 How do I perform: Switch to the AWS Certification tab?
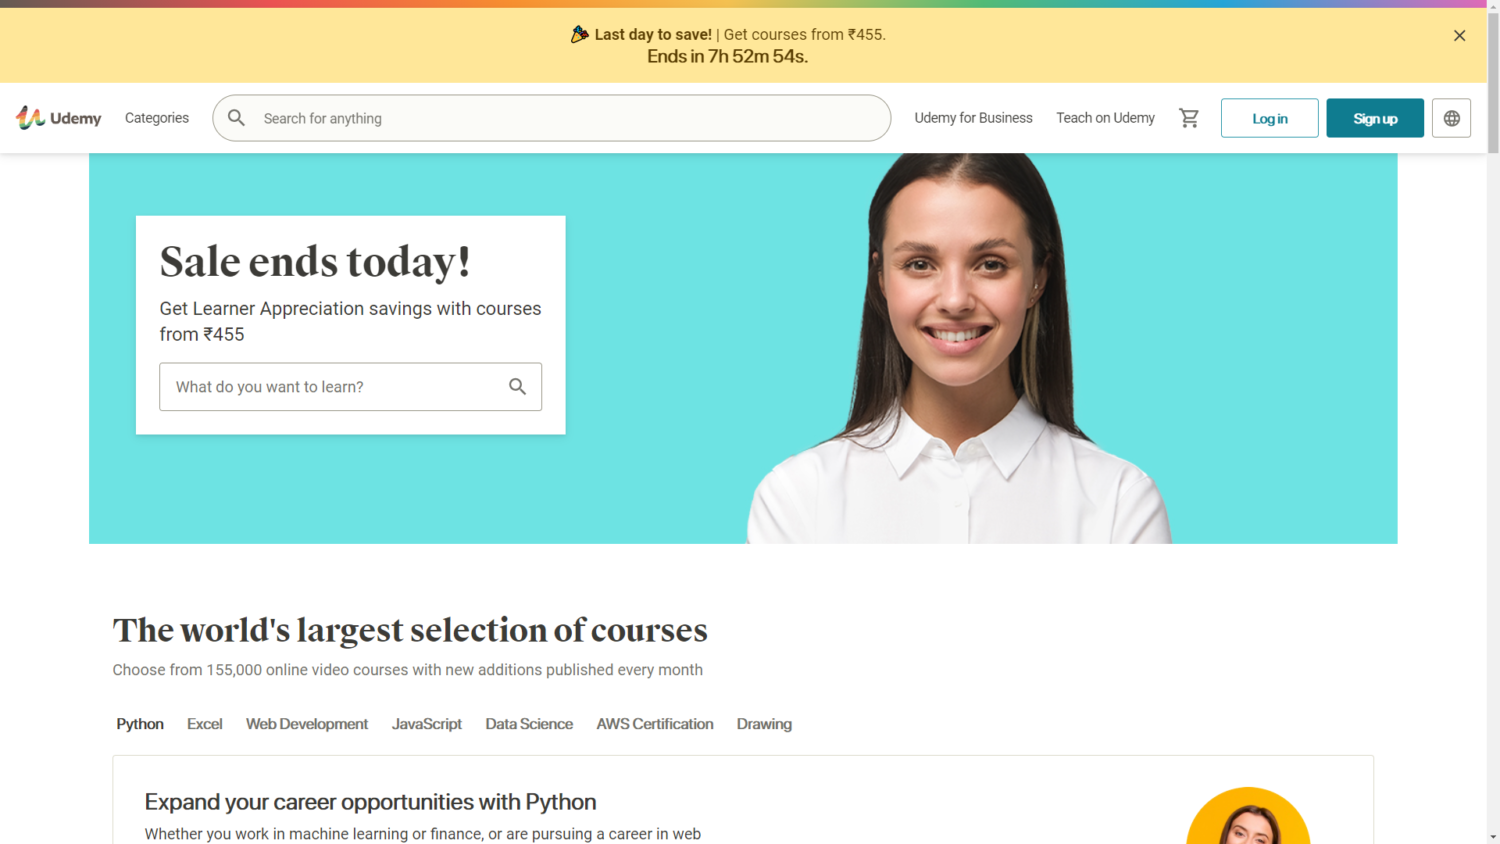tap(655, 724)
